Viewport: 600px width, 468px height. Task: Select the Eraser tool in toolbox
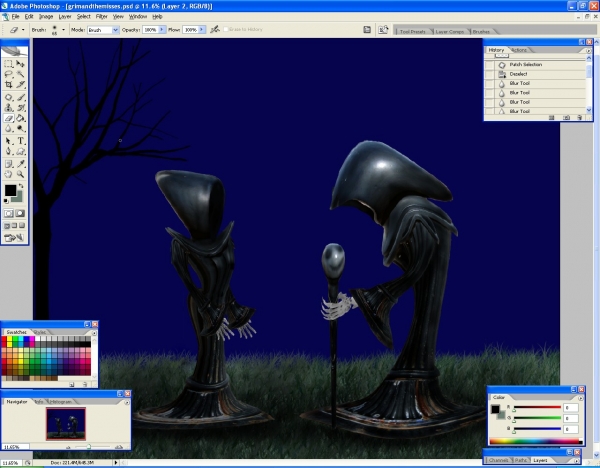[x=8, y=118]
